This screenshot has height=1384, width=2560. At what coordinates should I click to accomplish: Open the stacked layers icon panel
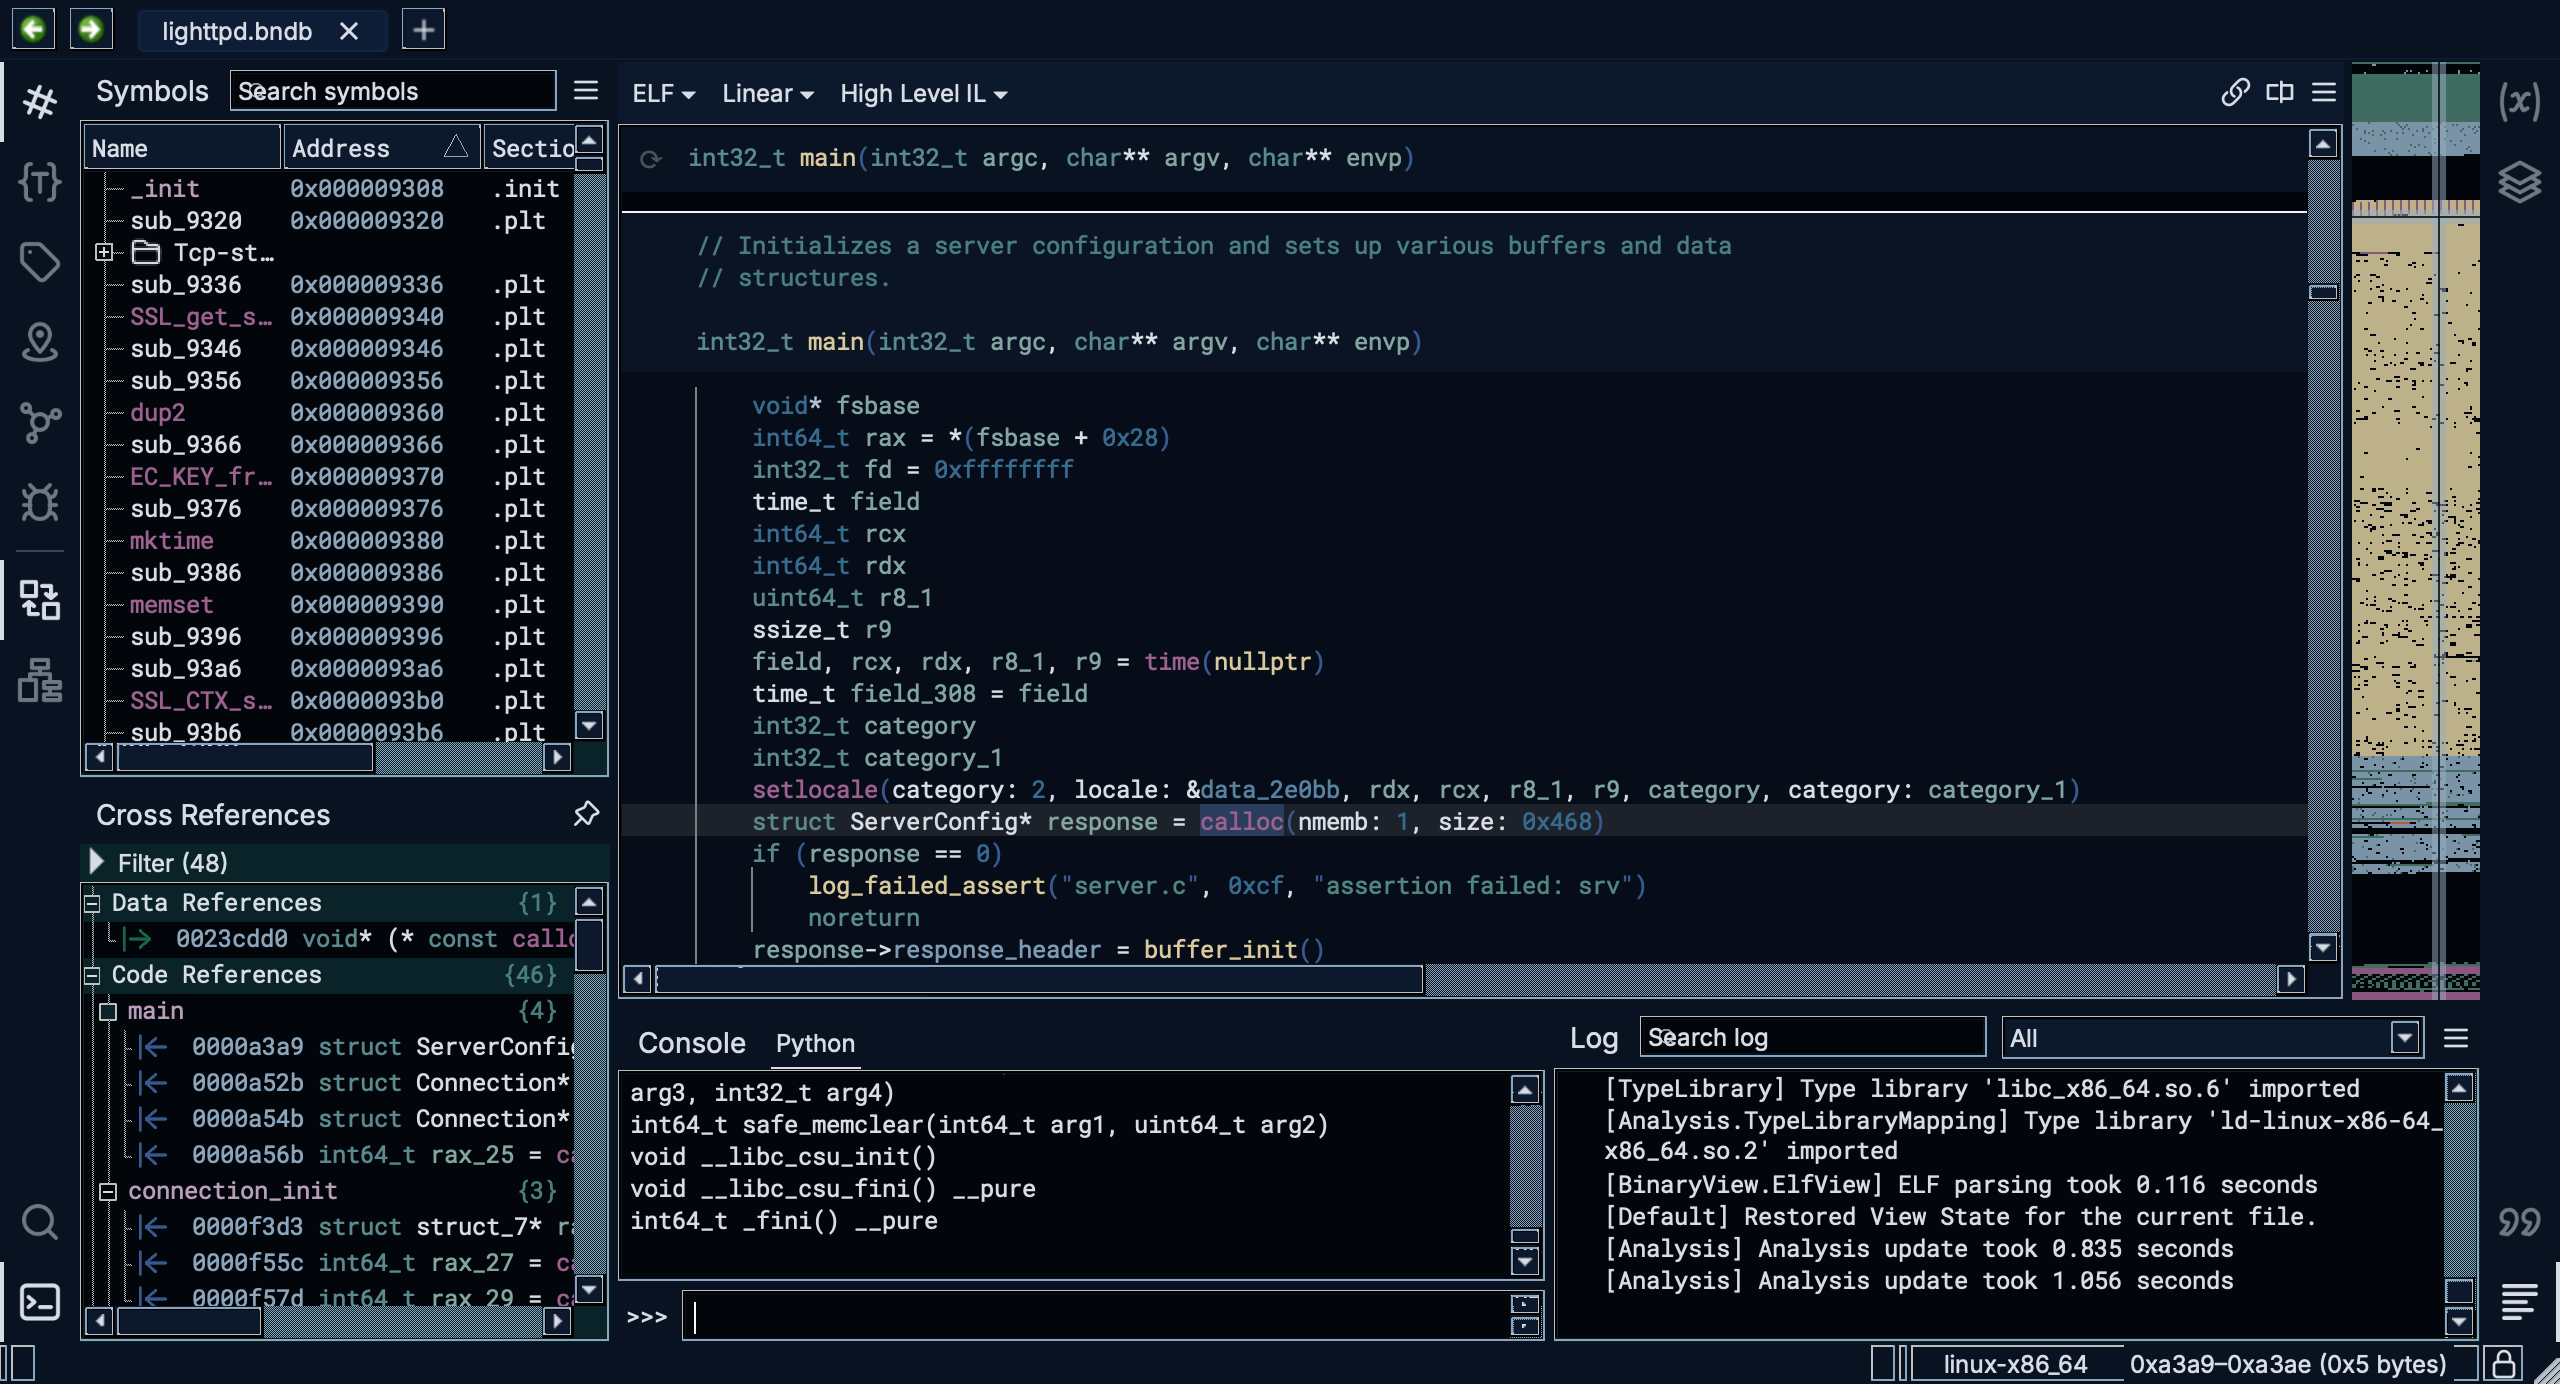pyautogui.click(x=2519, y=182)
